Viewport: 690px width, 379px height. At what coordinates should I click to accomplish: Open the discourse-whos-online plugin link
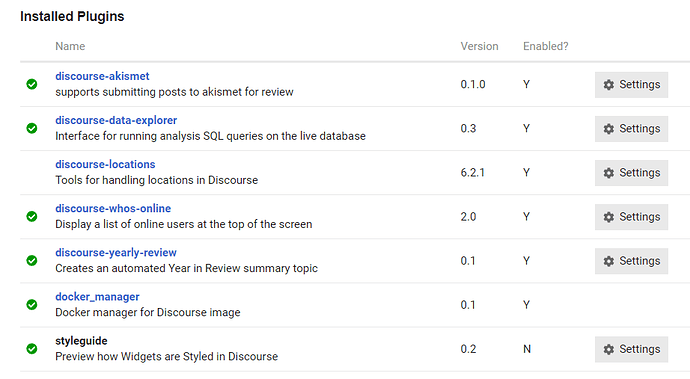pos(113,208)
